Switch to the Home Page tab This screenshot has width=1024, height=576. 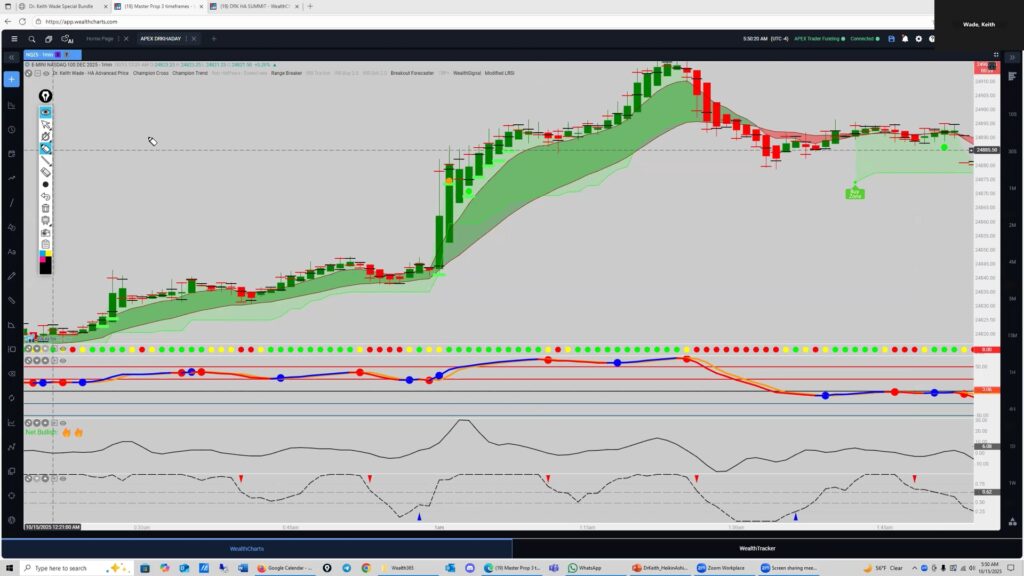pyautogui.click(x=100, y=39)
